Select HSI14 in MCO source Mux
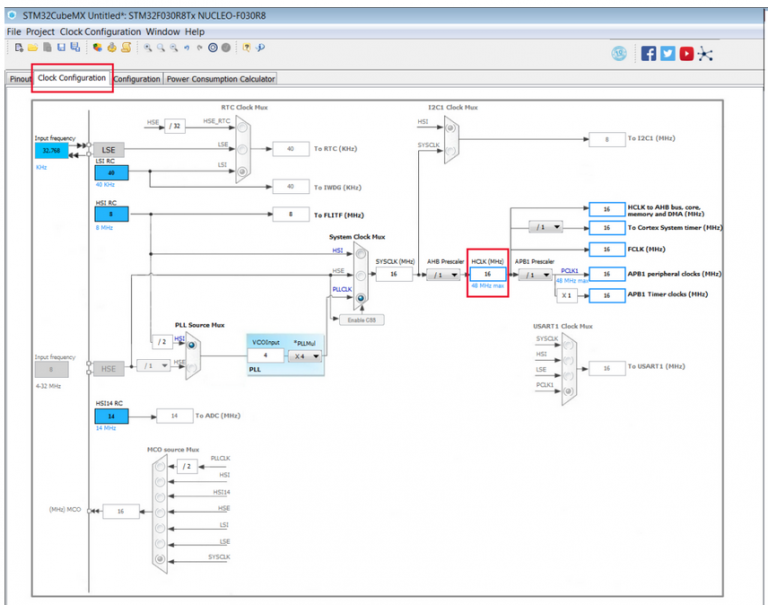 [x=160, y=497]
